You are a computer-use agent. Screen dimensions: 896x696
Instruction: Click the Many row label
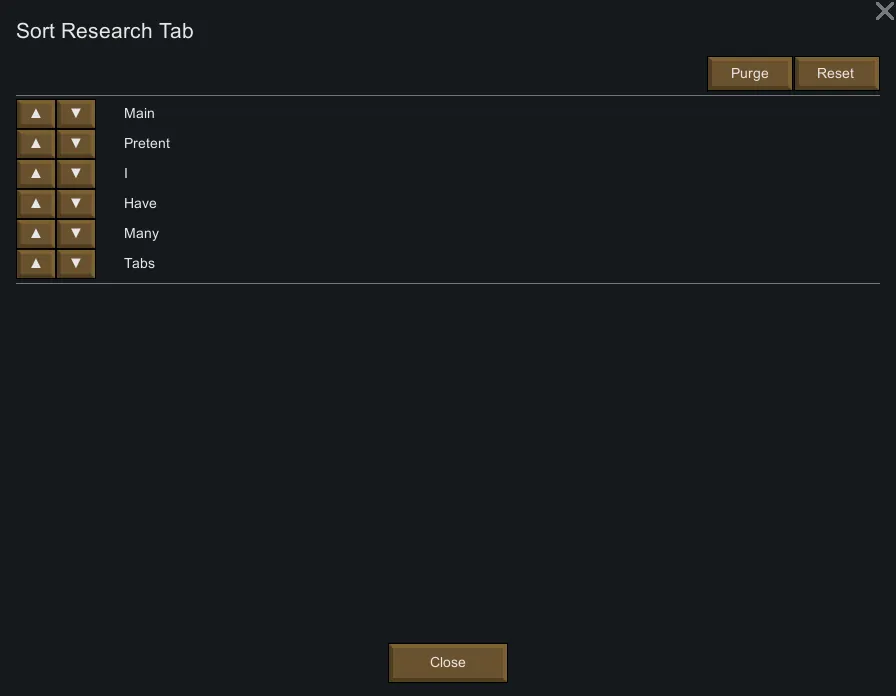click(141, 234)
